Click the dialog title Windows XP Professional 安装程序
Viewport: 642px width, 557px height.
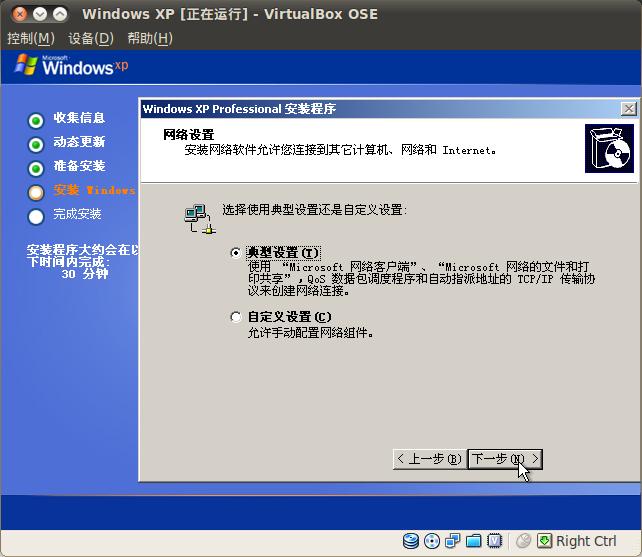coord(239,109)
